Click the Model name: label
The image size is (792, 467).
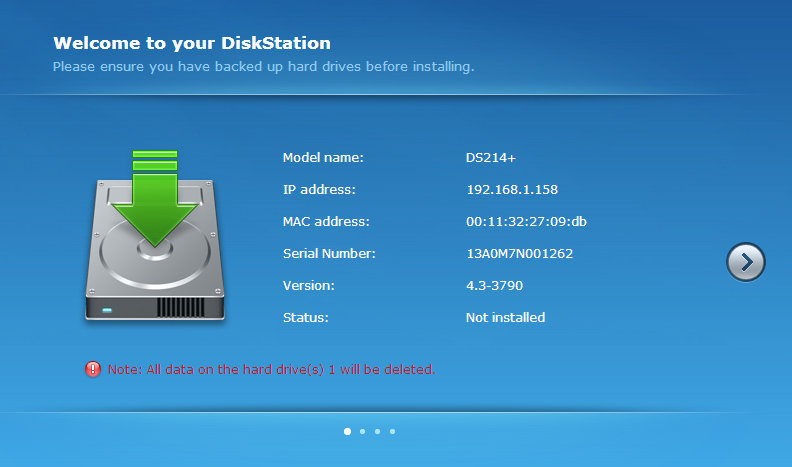pyautogui.click(x=323, y=158)
